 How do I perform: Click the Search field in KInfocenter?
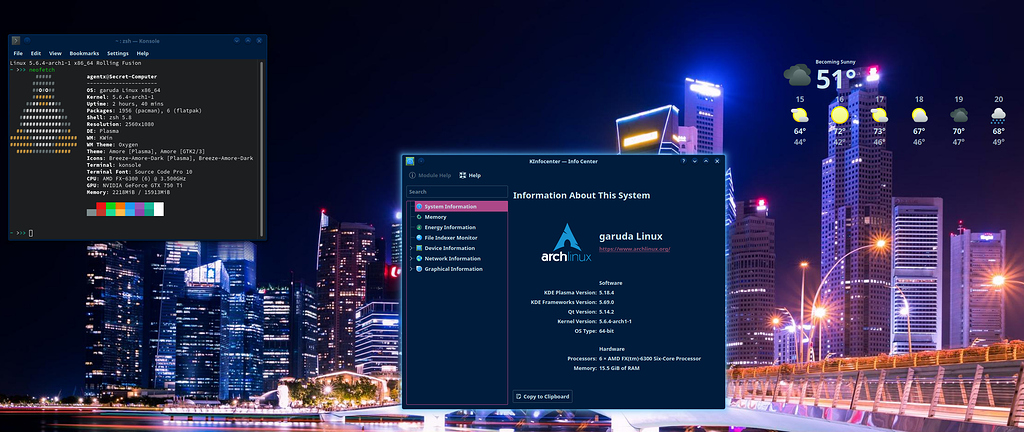[x=456, y=191]
